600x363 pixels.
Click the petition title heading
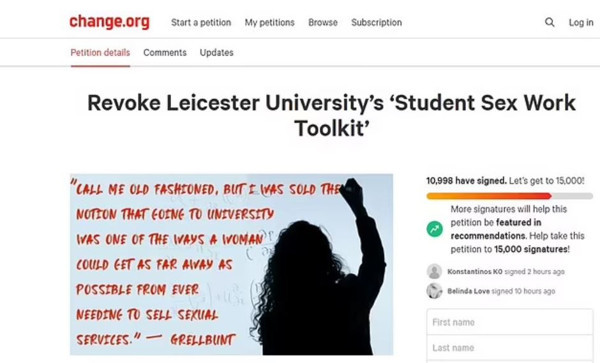331,115
